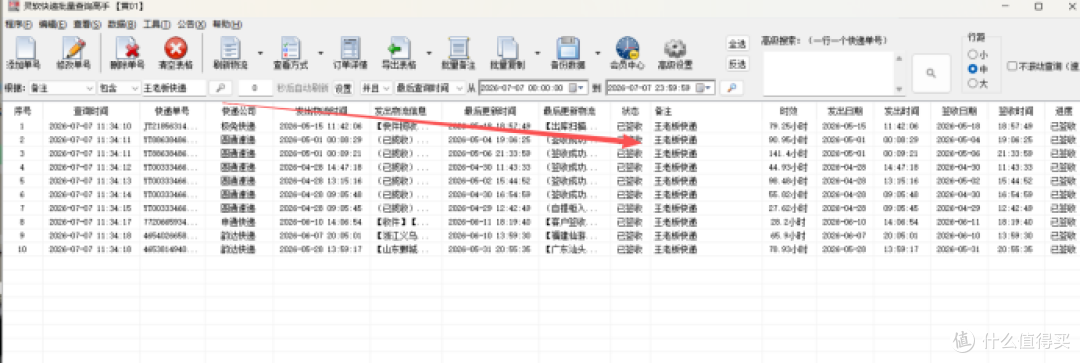Sort by the 查询时间 column header
This screenshot has height=363, width=1080.
coord(91,111)
